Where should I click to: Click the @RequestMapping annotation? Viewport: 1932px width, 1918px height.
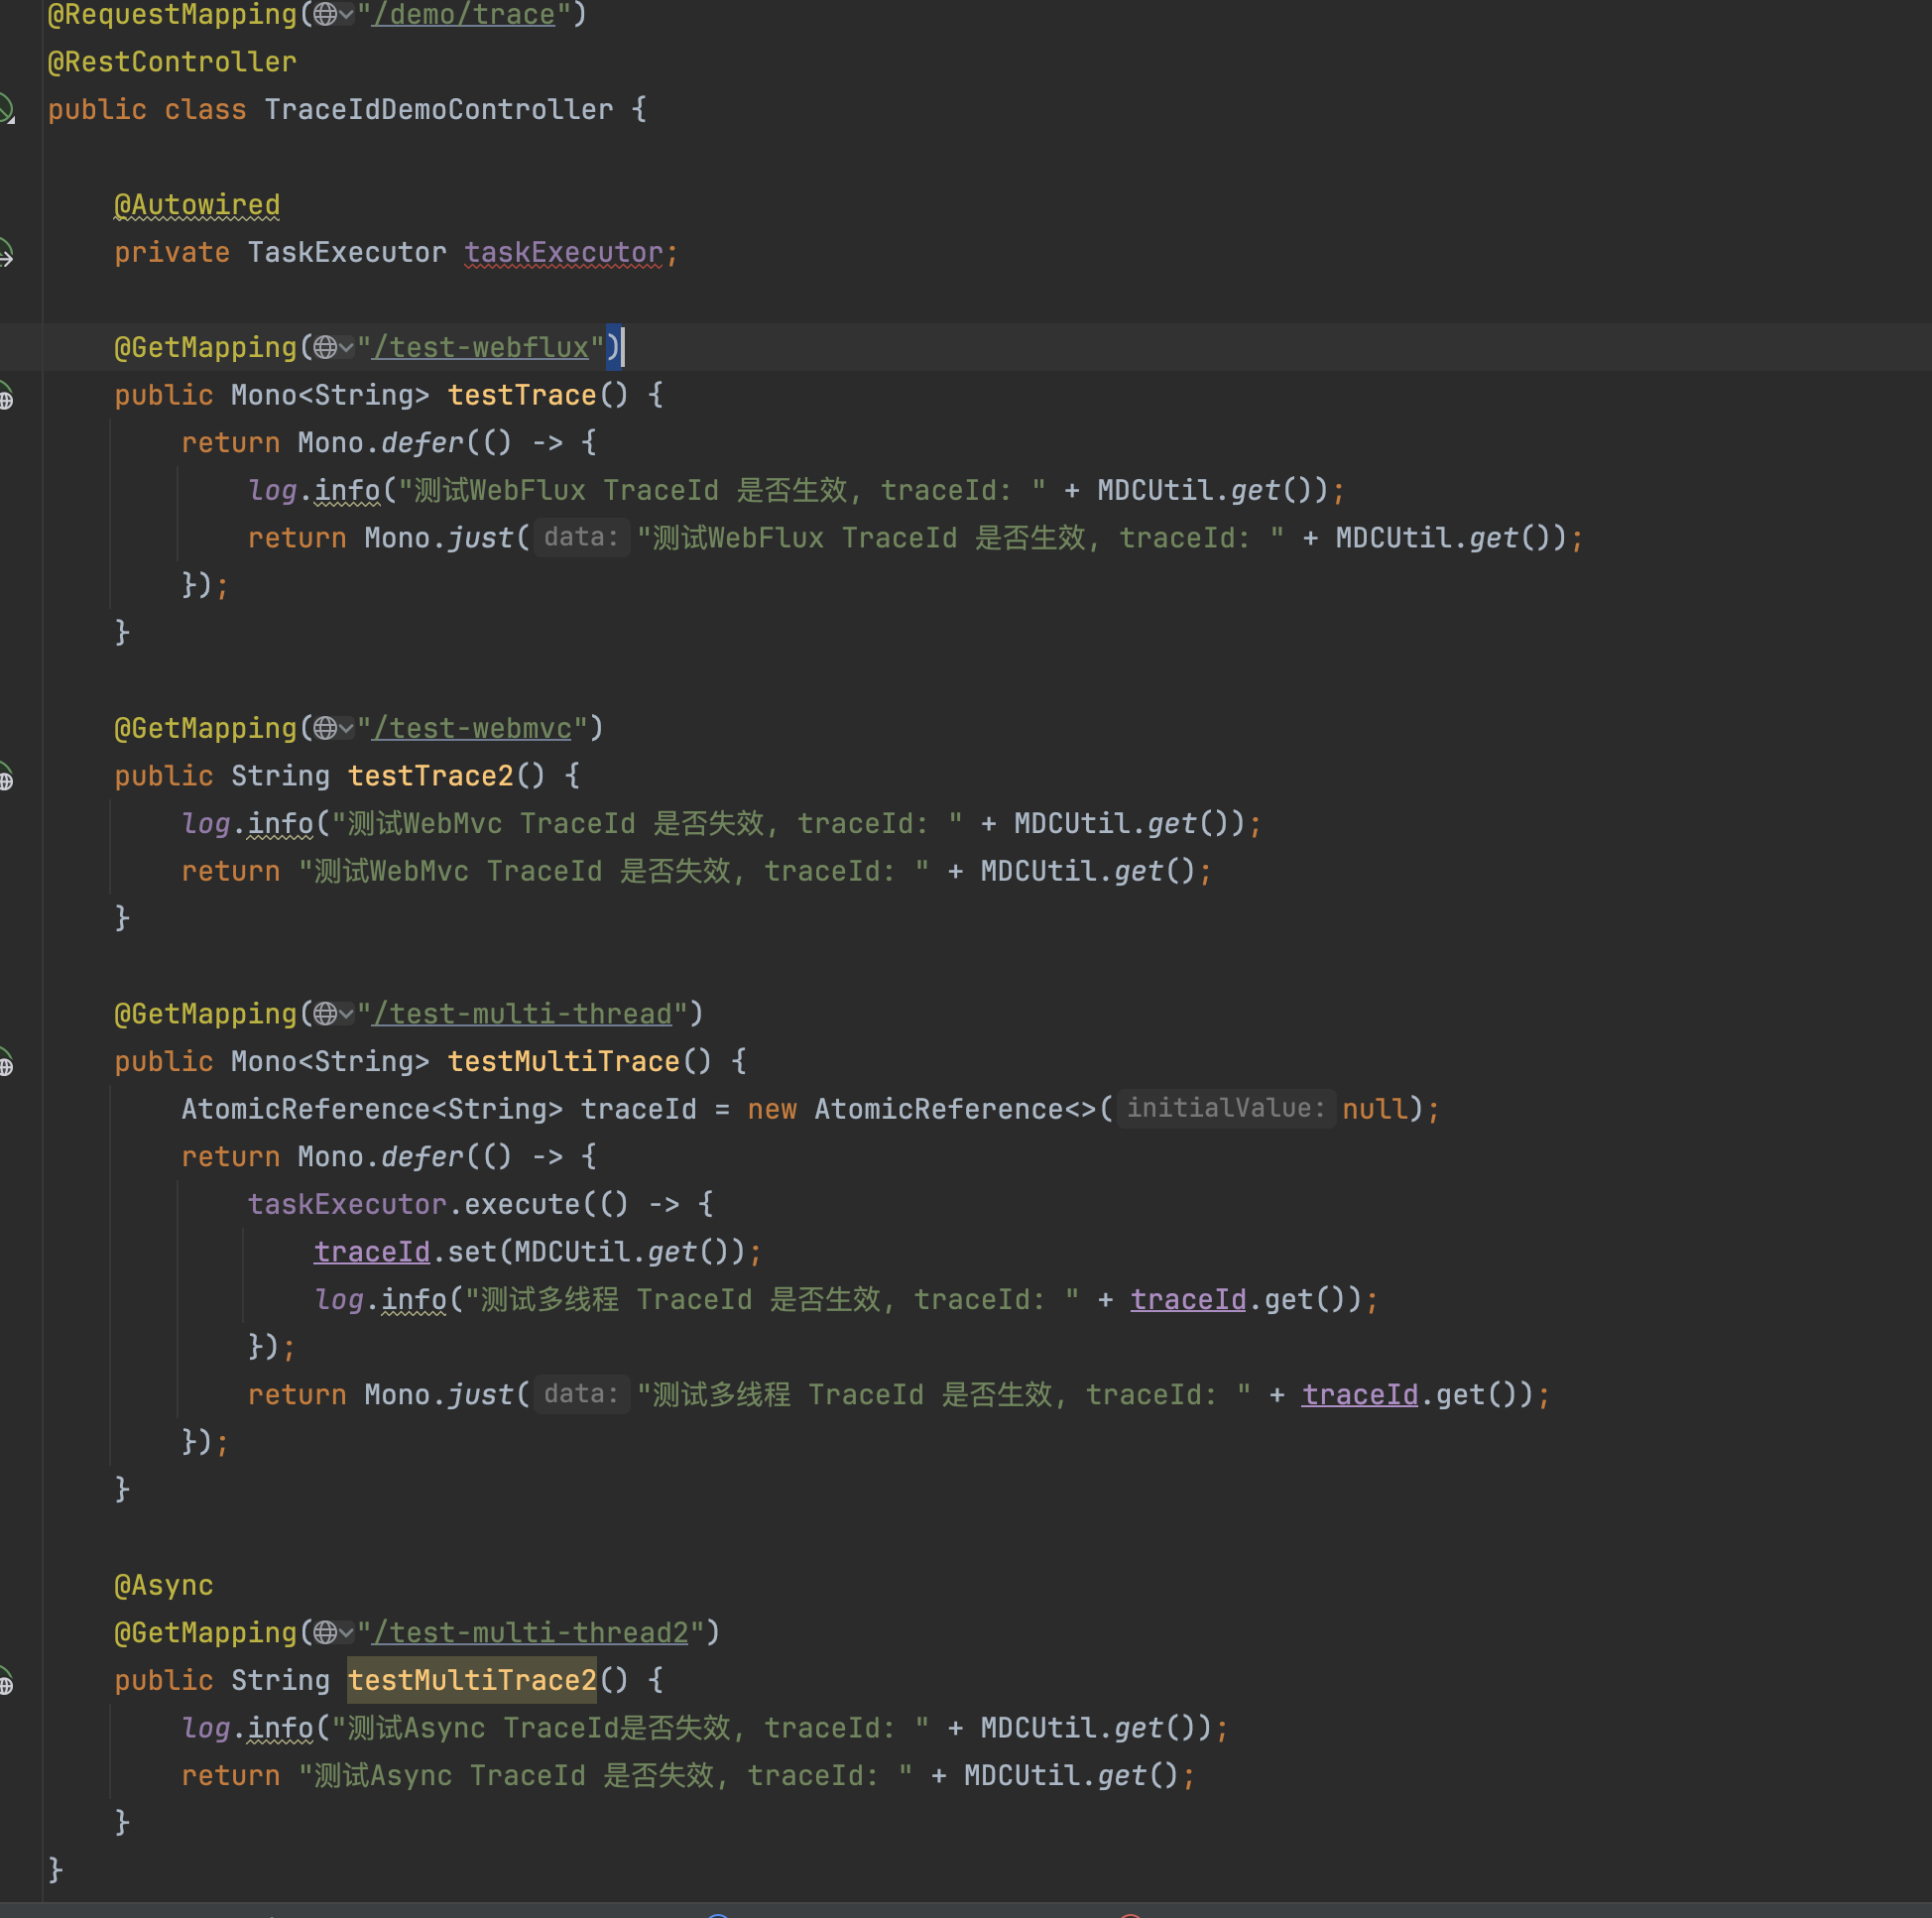coord(172,15)
